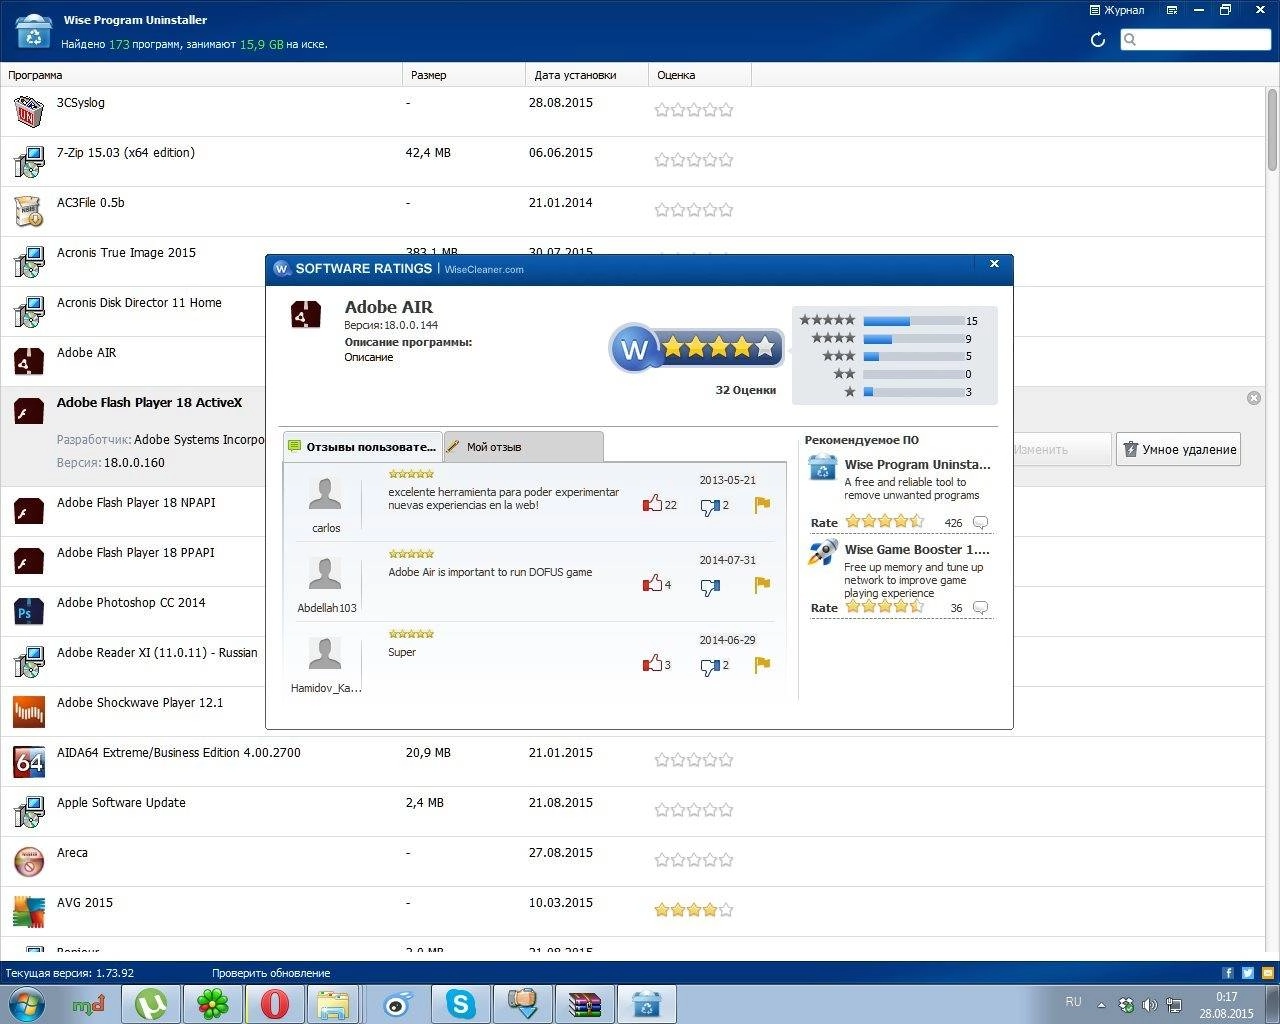Viewport: 1280px width, 1024px height.
Task: Click the Wise Game Booster rocket icon
Action: (x=822, y=553)
